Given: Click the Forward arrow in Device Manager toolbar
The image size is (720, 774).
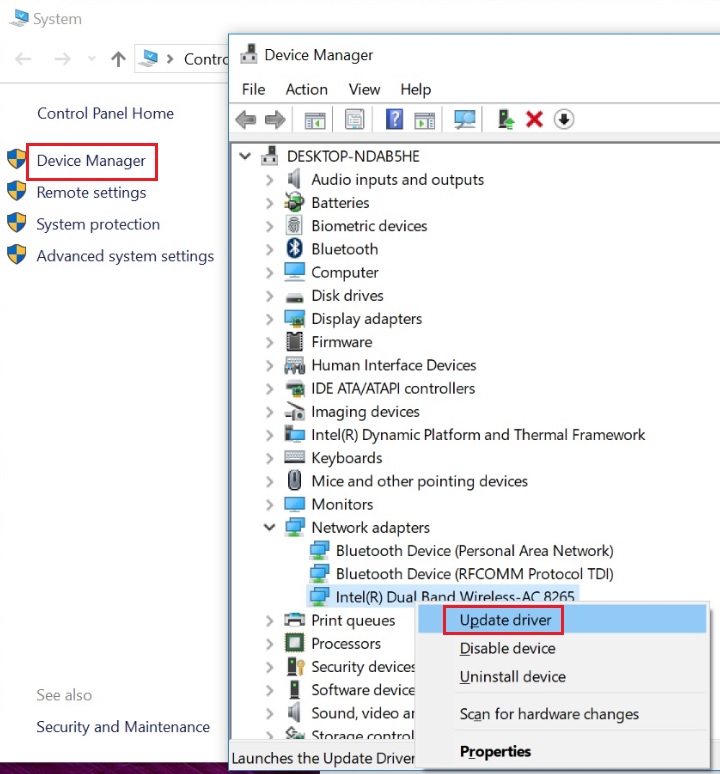Looking at the screenshot, I should pos(275,119).
